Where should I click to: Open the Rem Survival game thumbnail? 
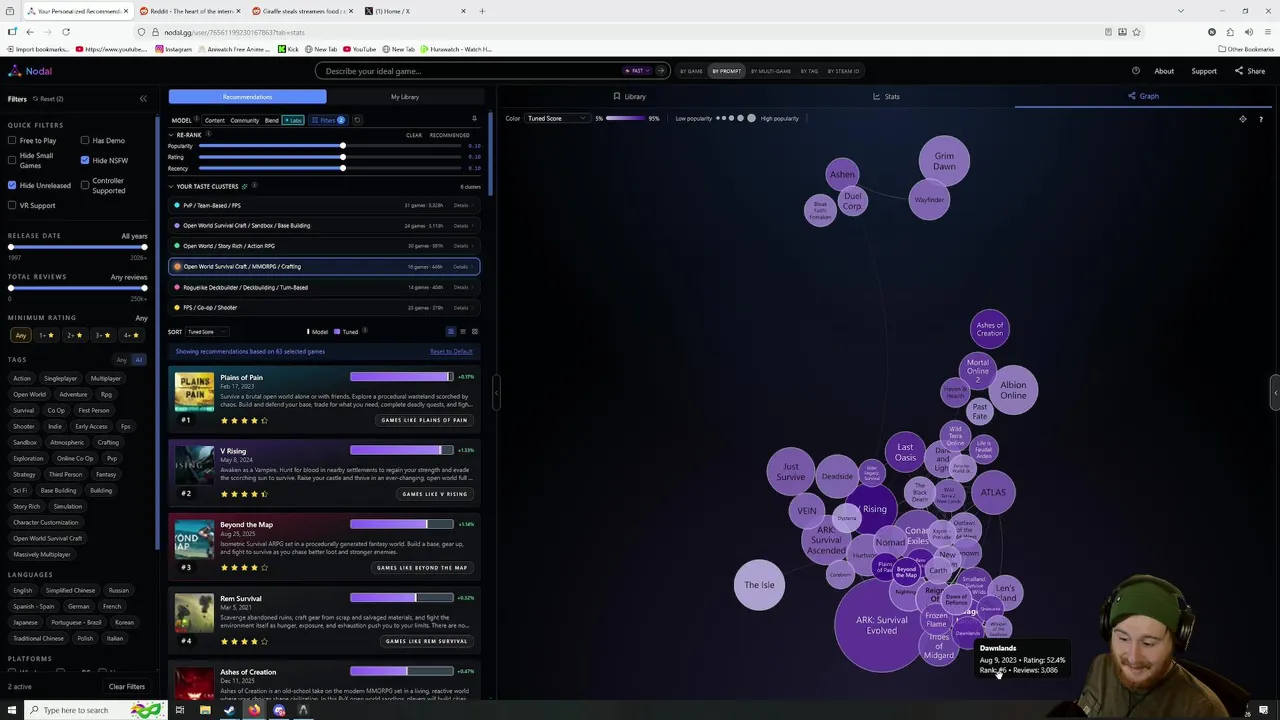pos(194,613)
